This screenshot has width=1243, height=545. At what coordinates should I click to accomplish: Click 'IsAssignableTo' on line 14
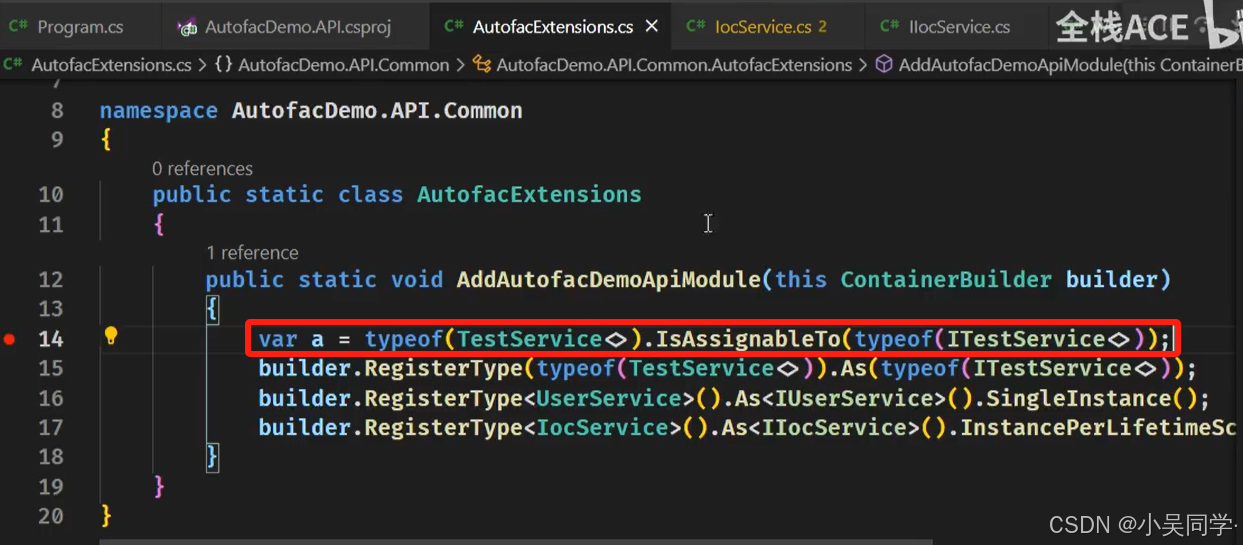click(x=748, y=339)
